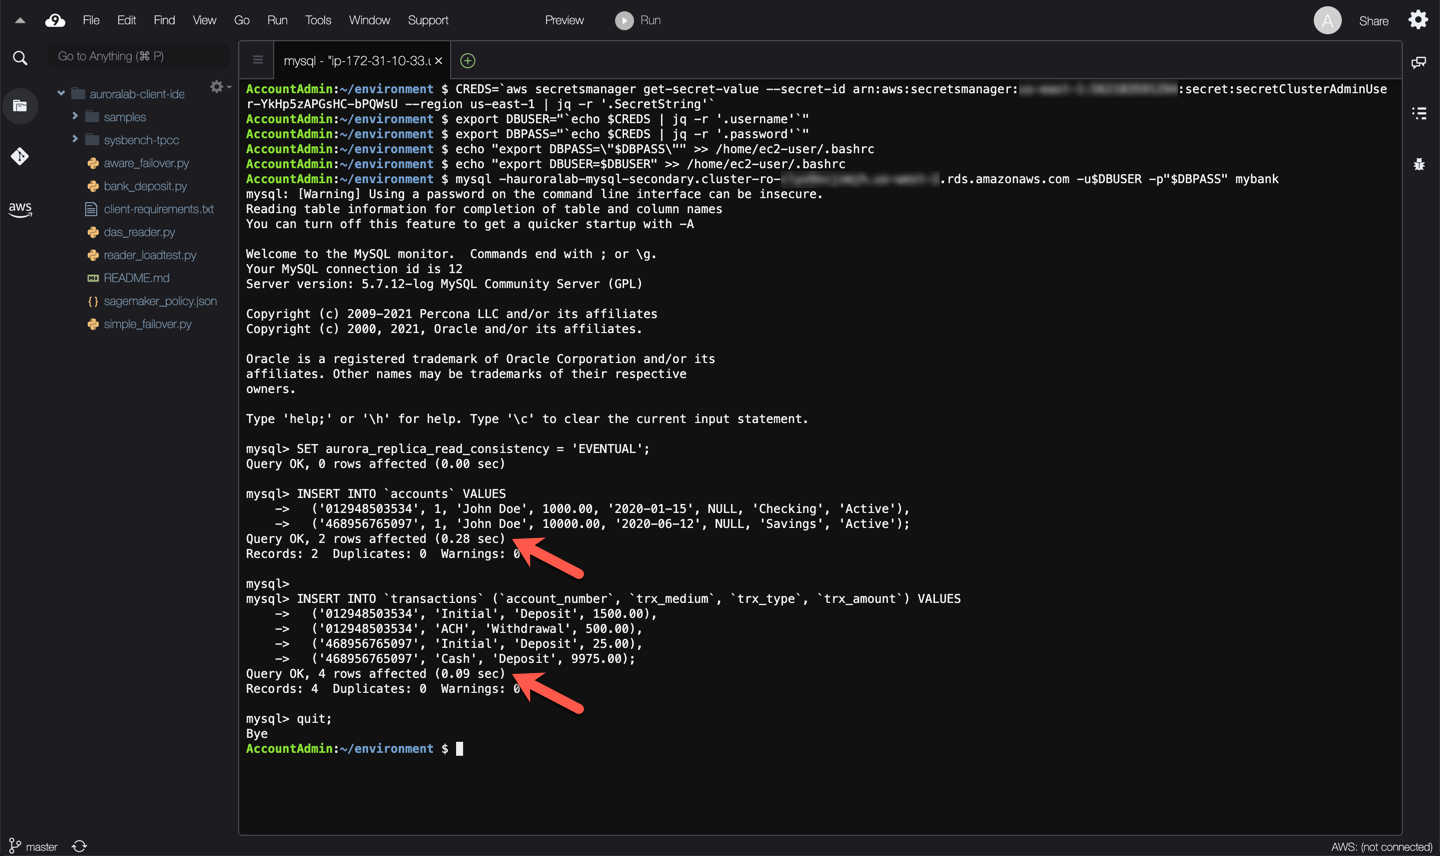Click the Share button
The width and height of the screenshot is (1440, 856).
(x=1373, y=19)
